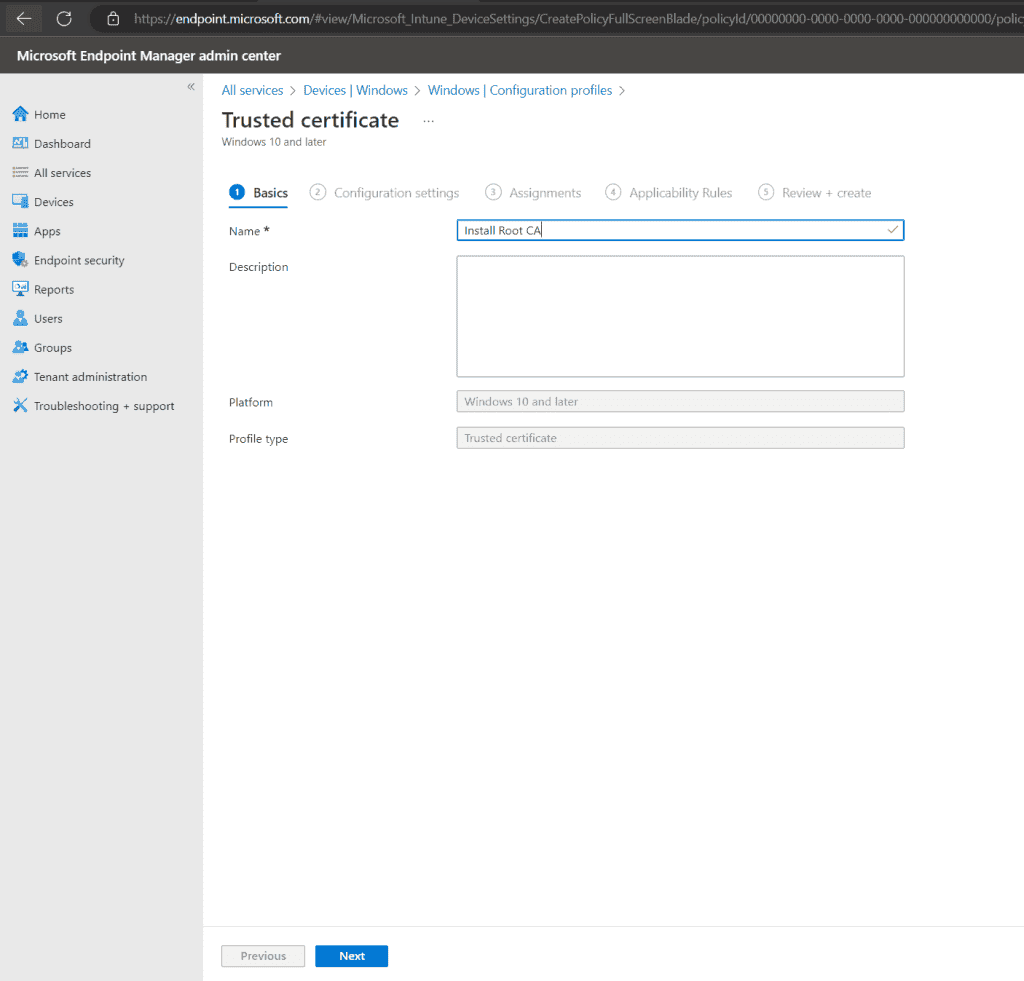Switch to the Assignments step
Viewport: 1024px width, 981px height.
tap(545, 192)
